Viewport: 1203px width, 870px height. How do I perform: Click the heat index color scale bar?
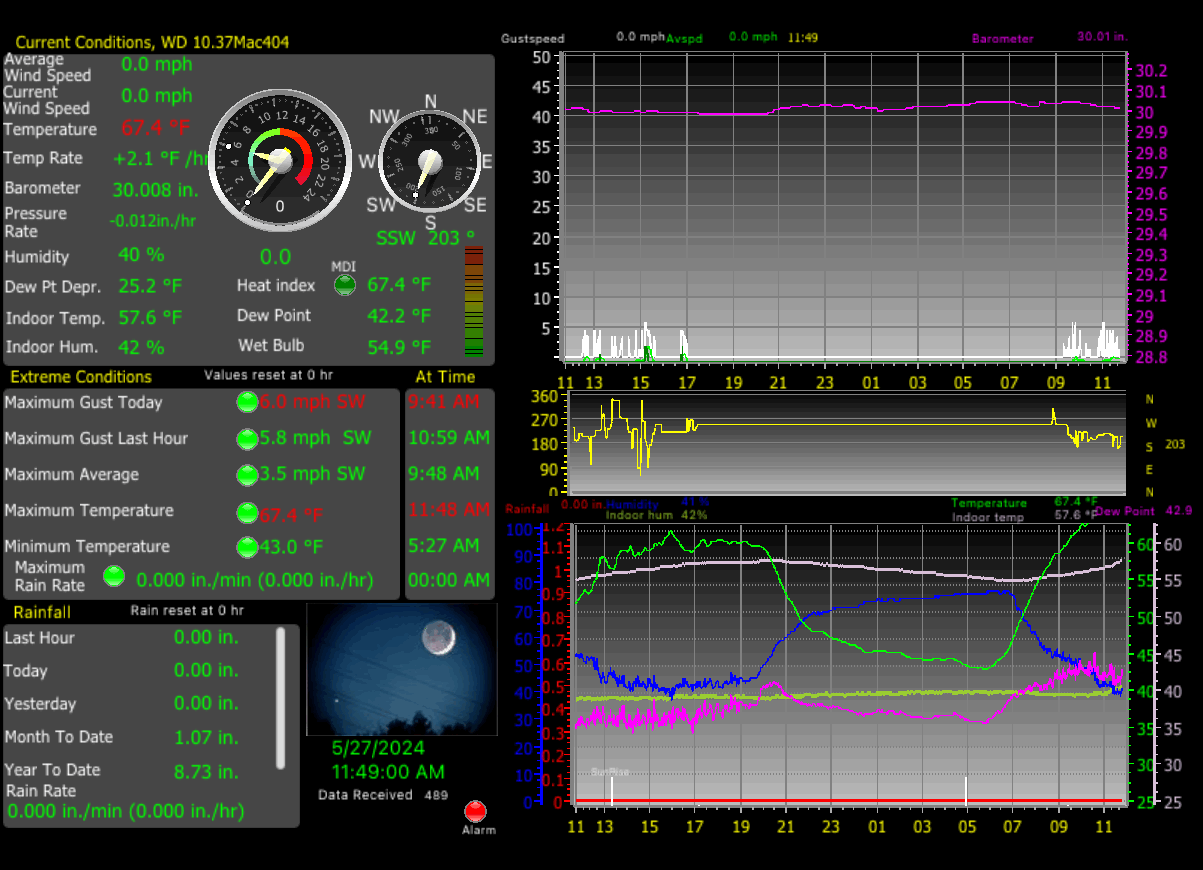coord(474,302)
